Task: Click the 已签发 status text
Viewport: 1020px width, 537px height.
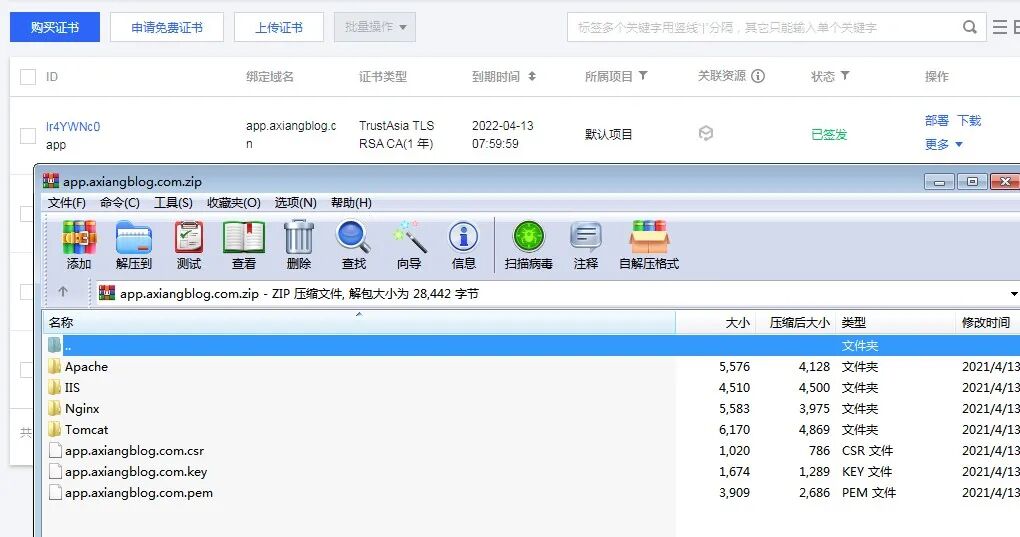Action: point(829,135)
